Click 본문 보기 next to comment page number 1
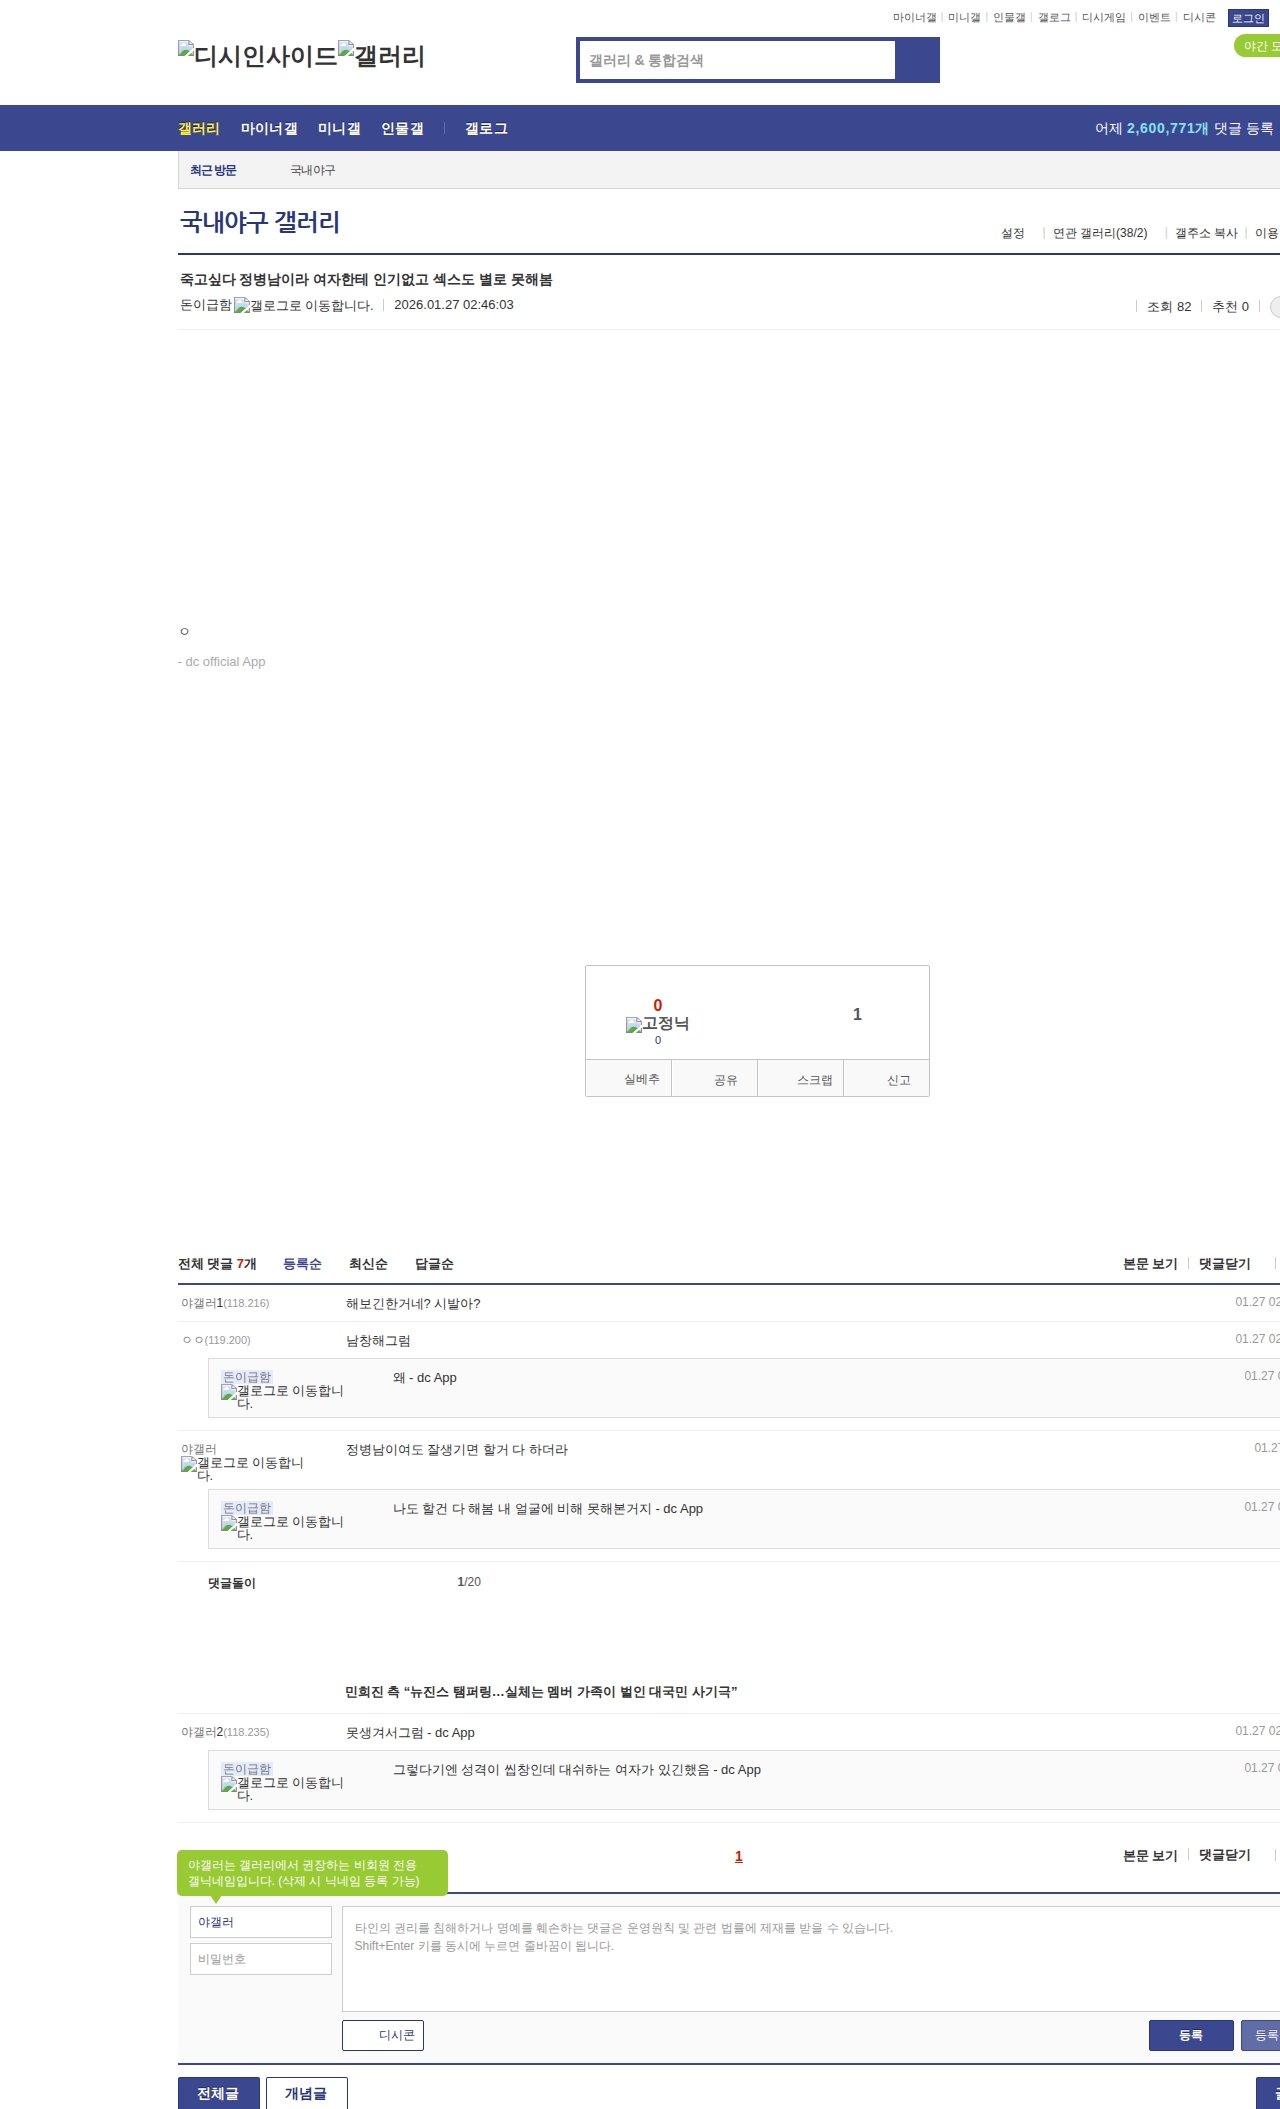 1150,1855
